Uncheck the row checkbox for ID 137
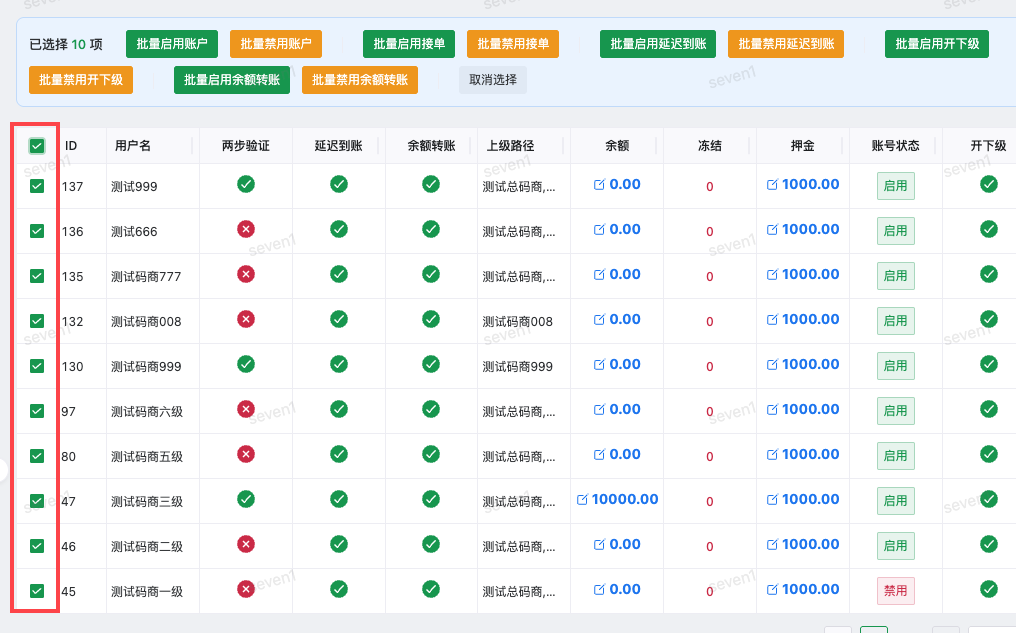Viewport: 1016px width, 633px height. coord(37,186)
